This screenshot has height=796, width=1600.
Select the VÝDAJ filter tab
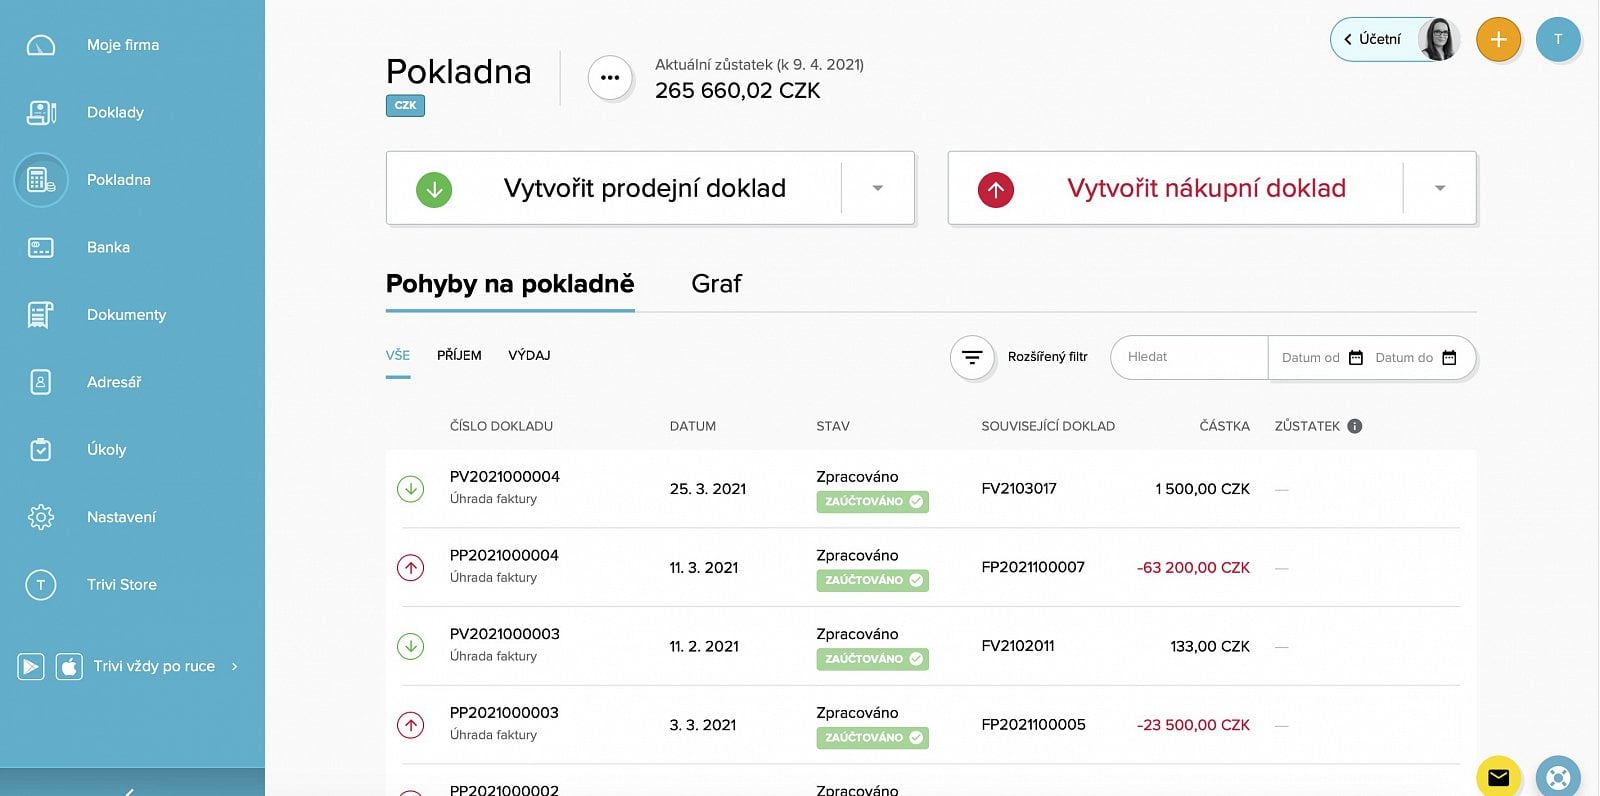(x=529, y=355)
